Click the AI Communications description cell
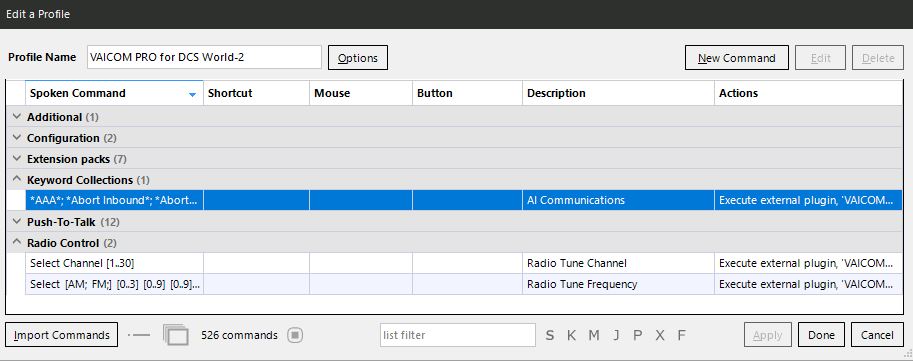 (618, 200)
